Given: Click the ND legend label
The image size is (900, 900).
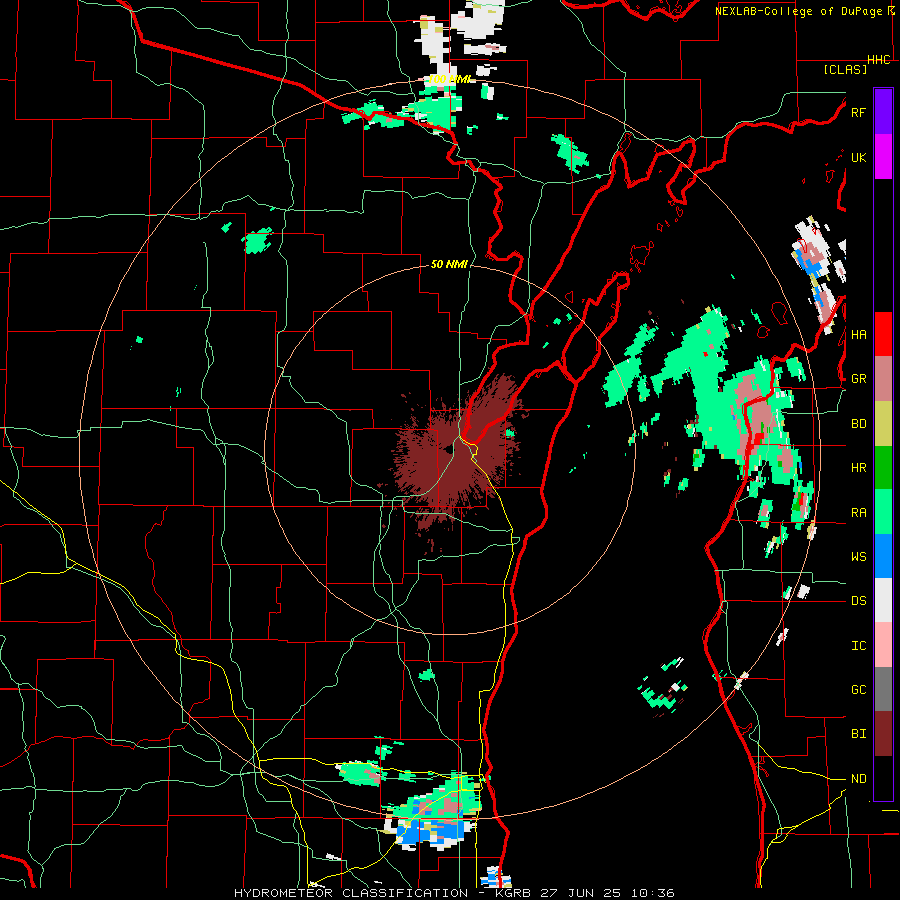Looking at the screenshot, I should (858, 779).
